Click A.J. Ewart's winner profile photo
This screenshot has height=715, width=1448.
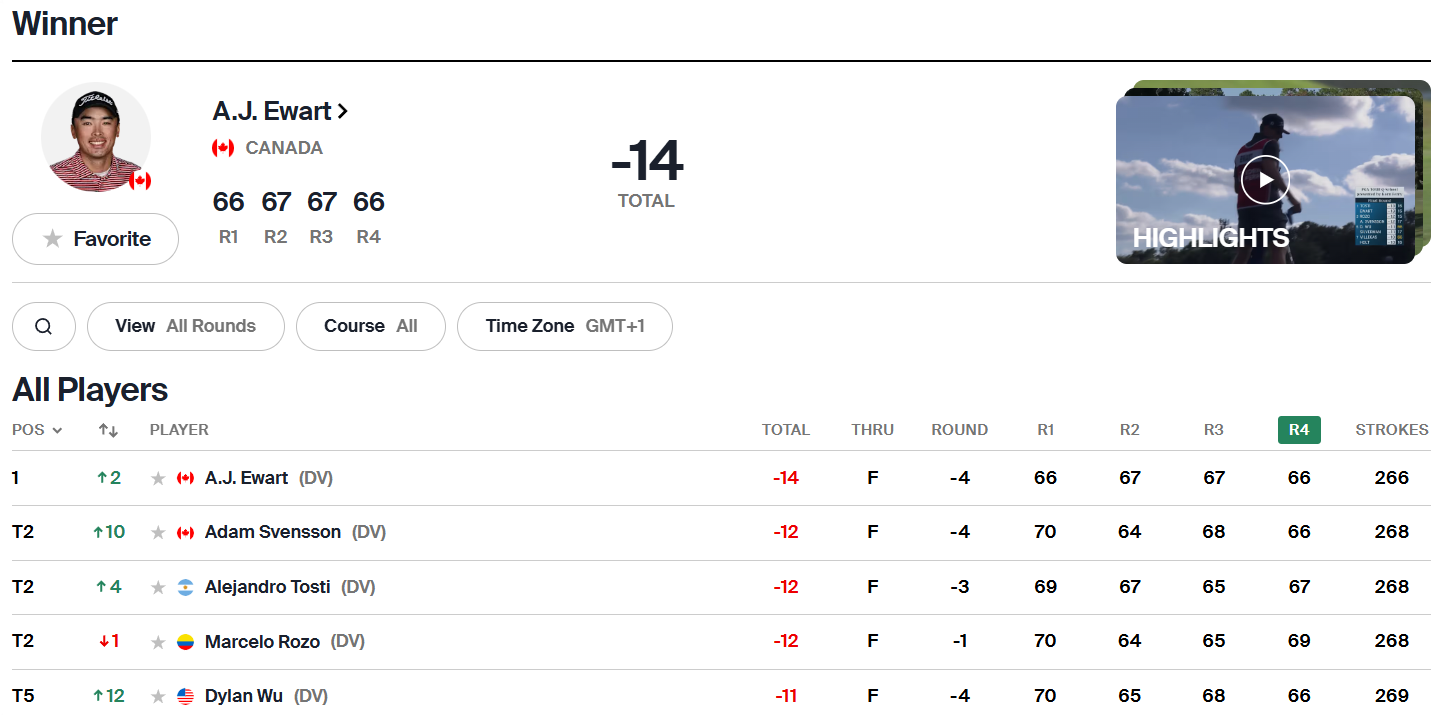click(96, 138)
